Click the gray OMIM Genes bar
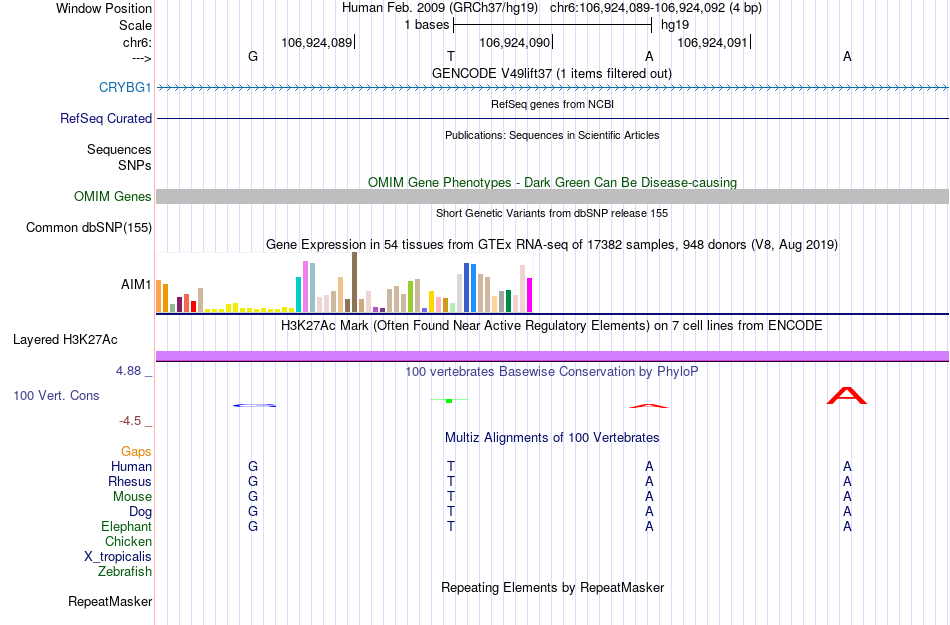950x625 pixels. (552, 196)
